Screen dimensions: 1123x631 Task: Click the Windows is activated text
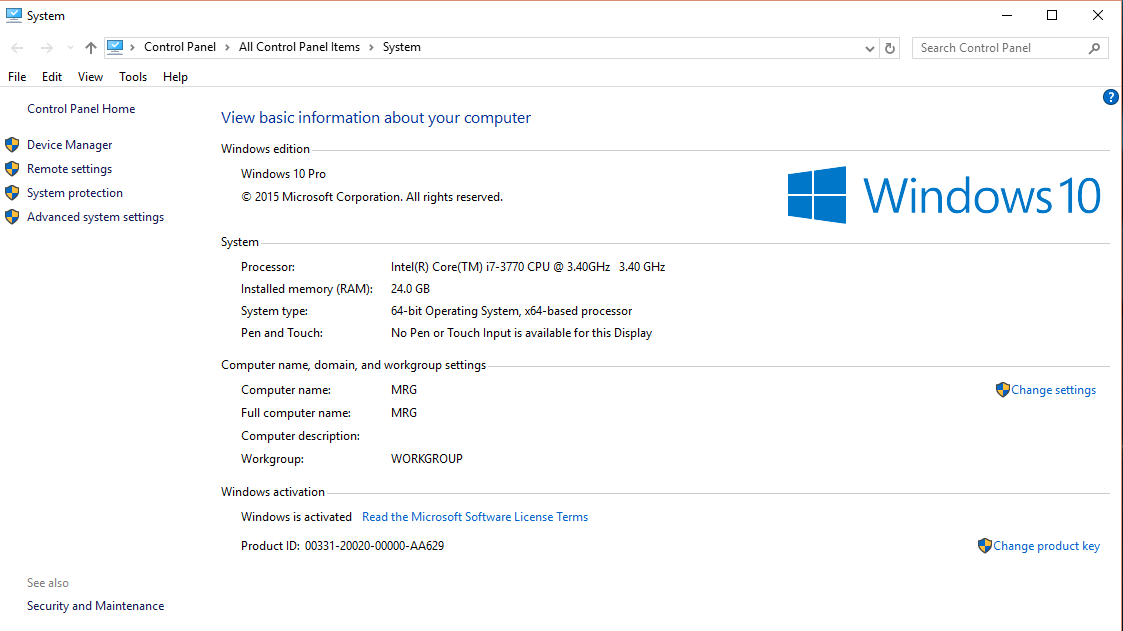(296, 517)
